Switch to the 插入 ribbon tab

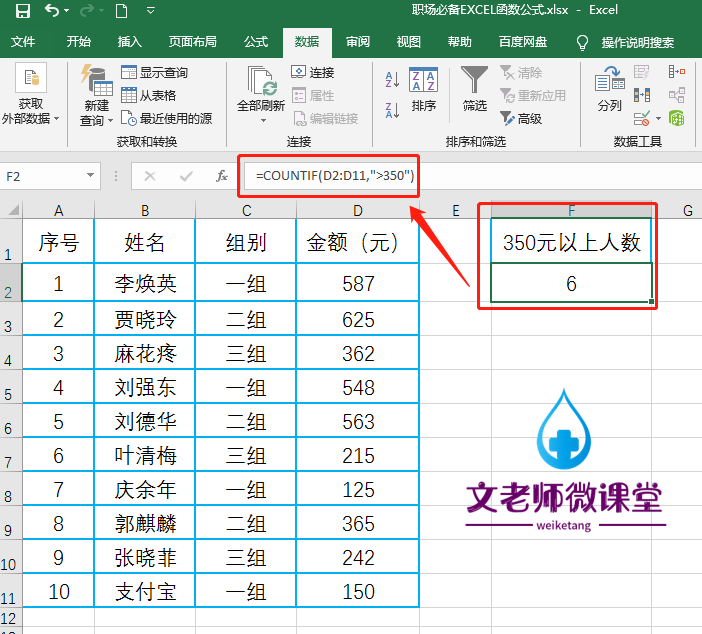(x=130, y=42)
